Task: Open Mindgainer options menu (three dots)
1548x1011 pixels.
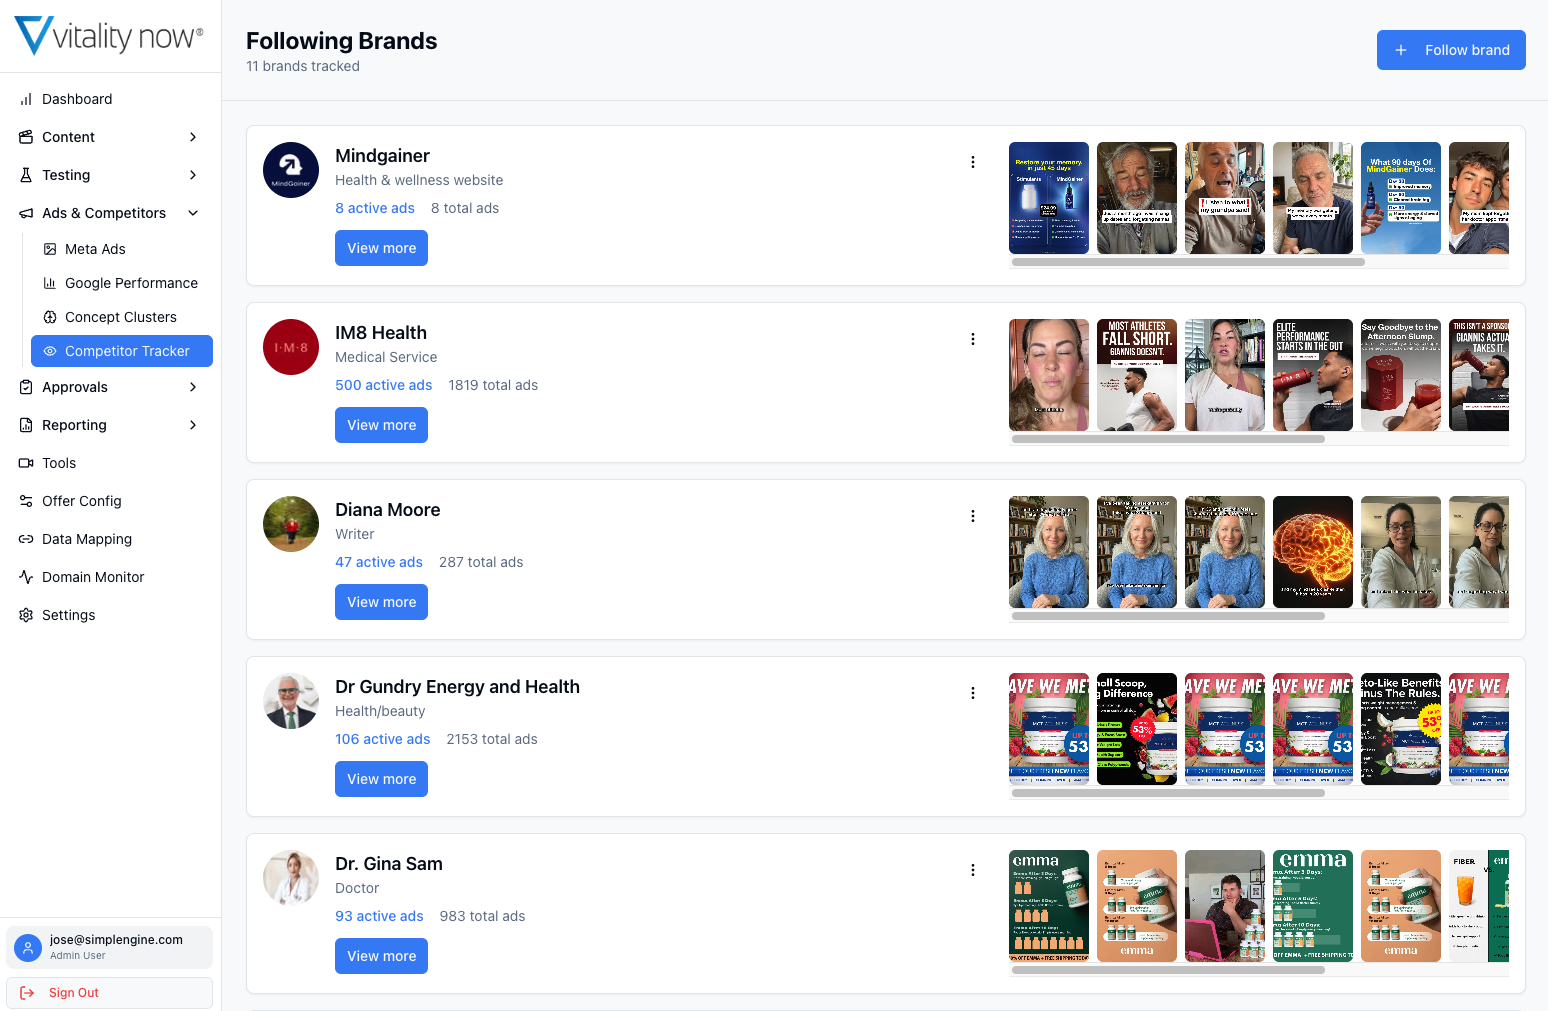Action: click(x=973, y=162)
